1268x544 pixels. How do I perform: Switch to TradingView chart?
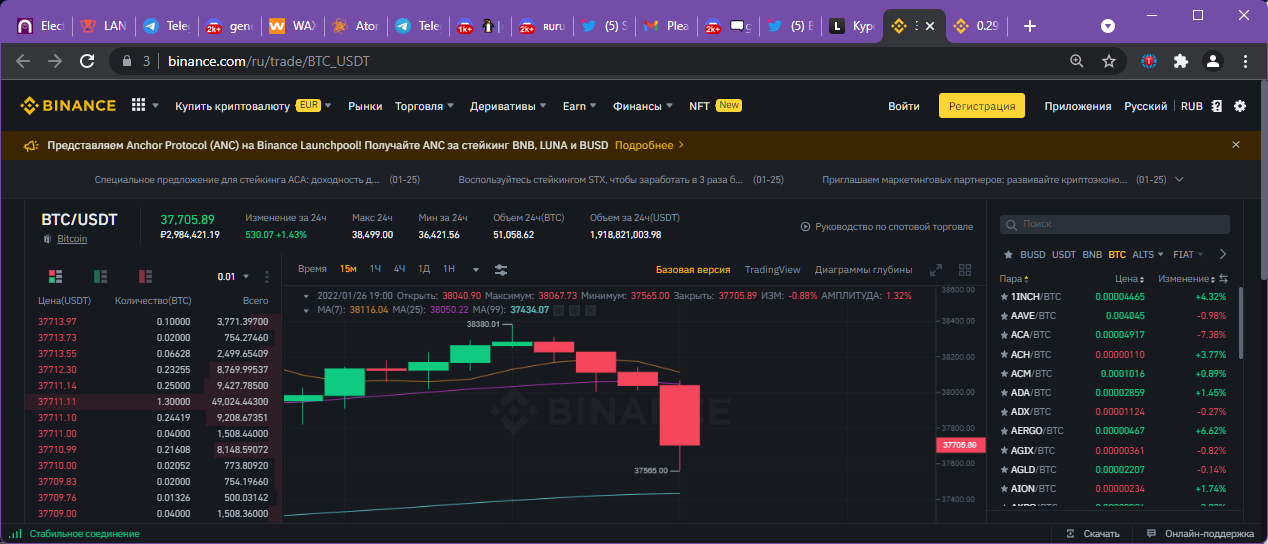click(x=772, y=269)
